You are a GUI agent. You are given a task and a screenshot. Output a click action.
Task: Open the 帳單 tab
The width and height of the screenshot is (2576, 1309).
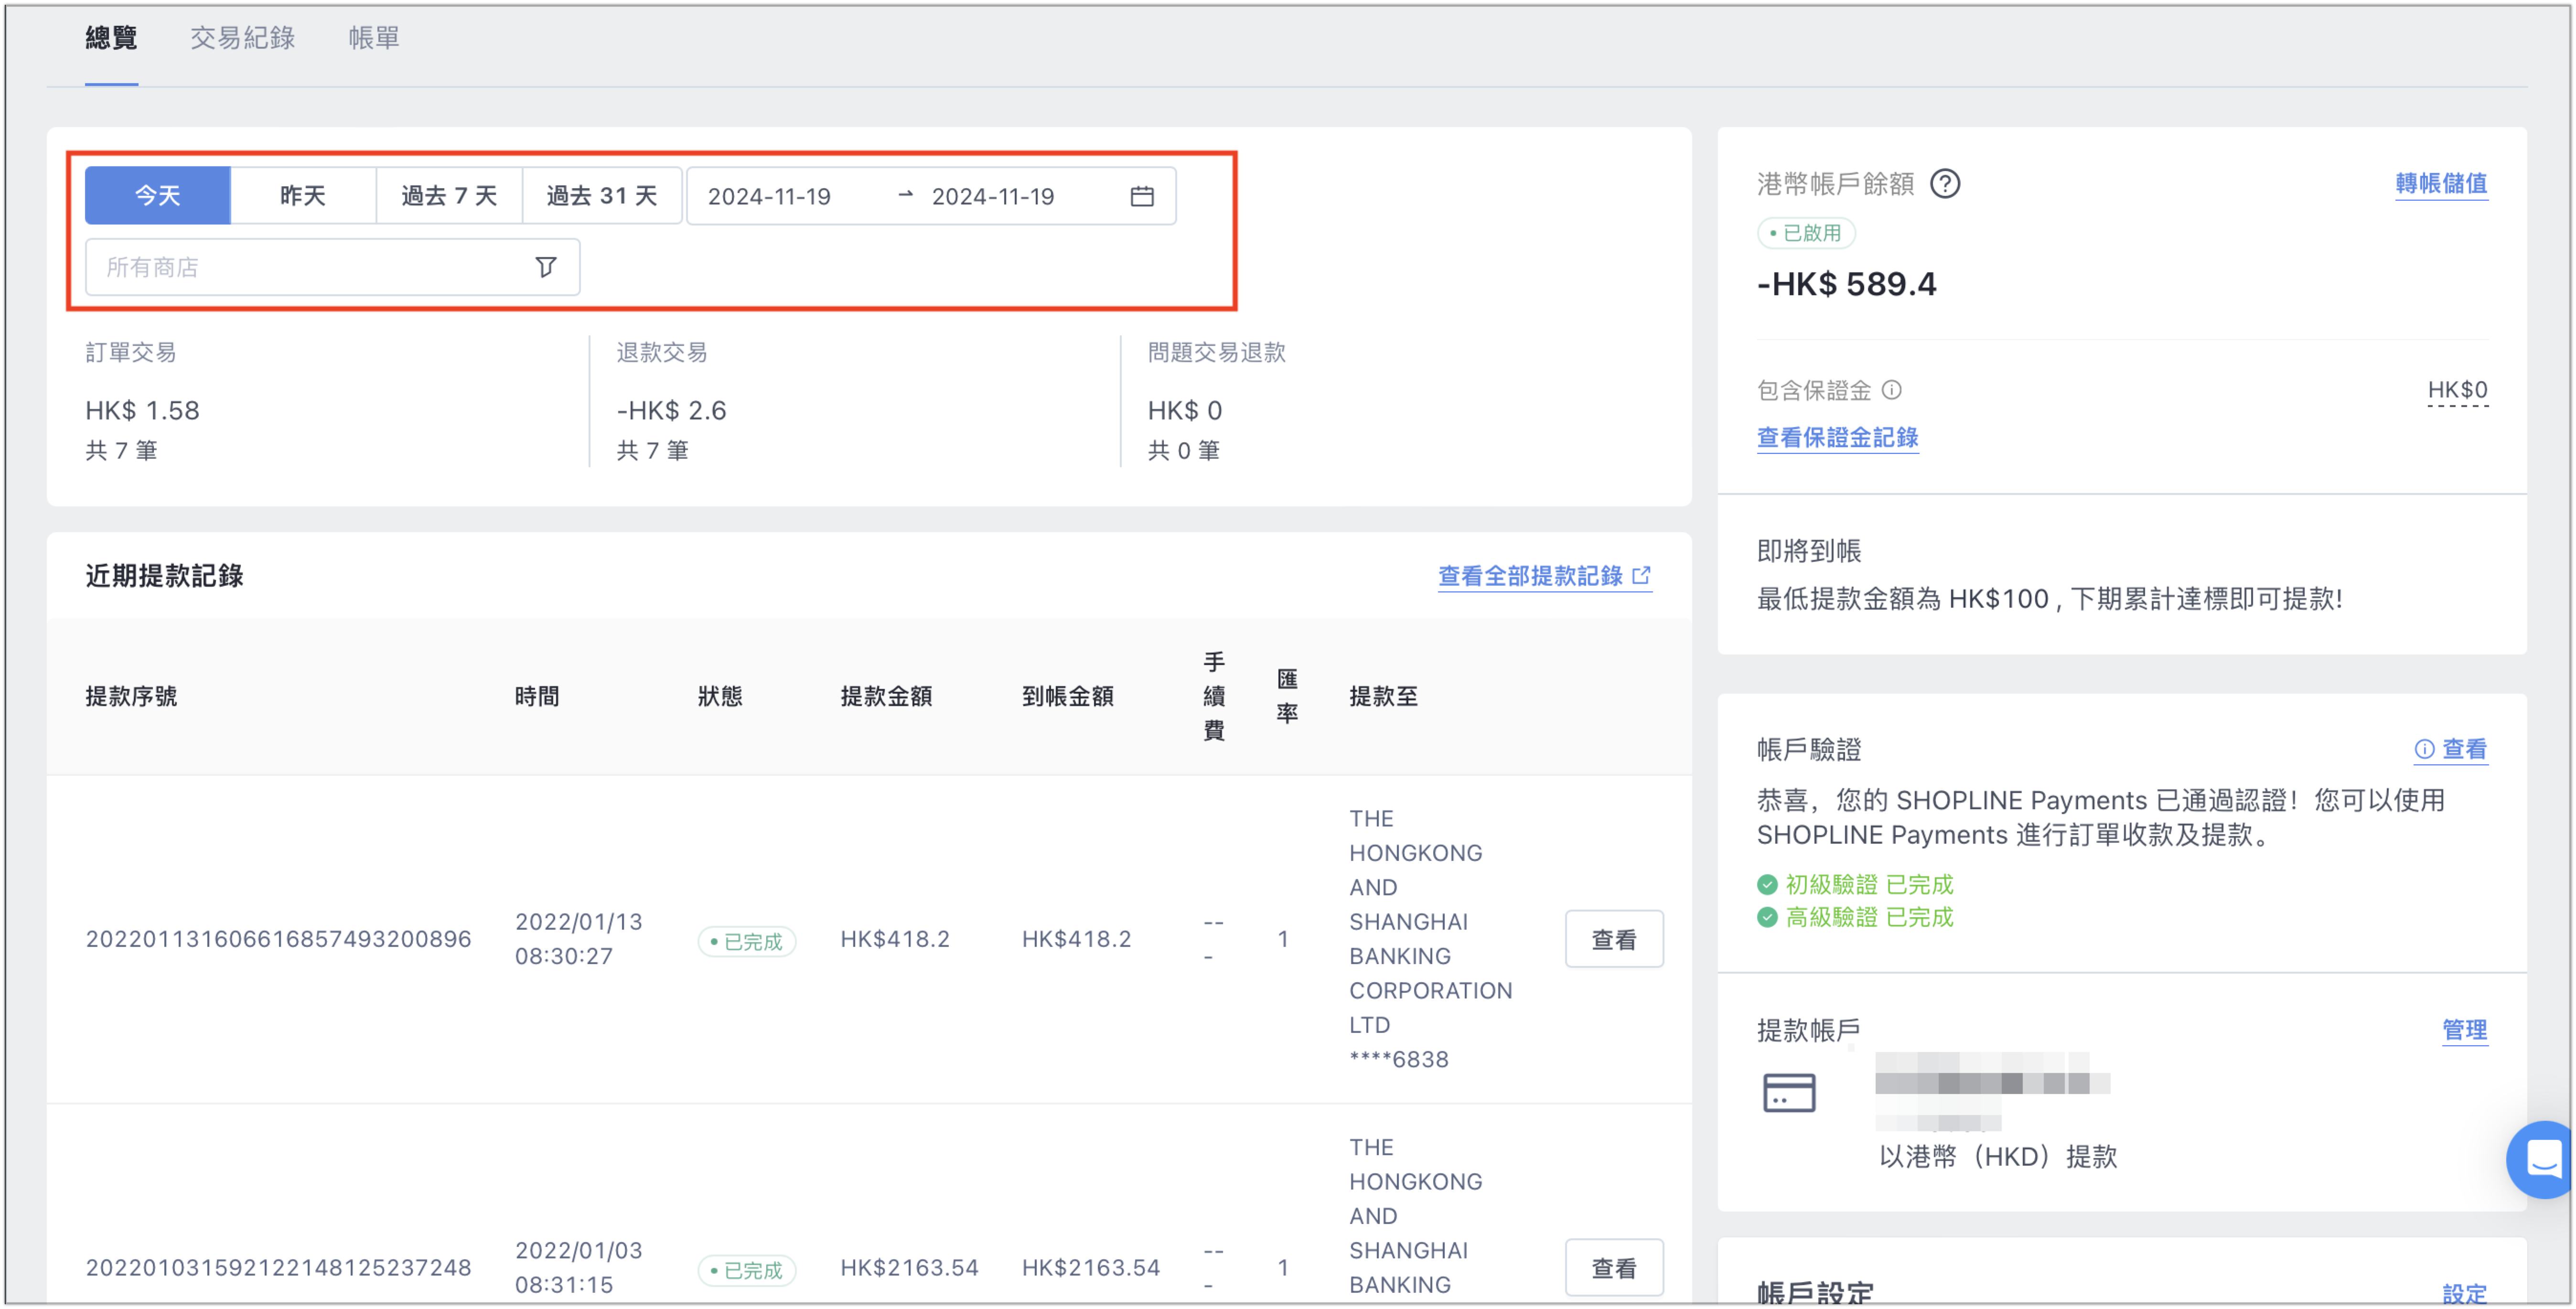coord(374,39)
